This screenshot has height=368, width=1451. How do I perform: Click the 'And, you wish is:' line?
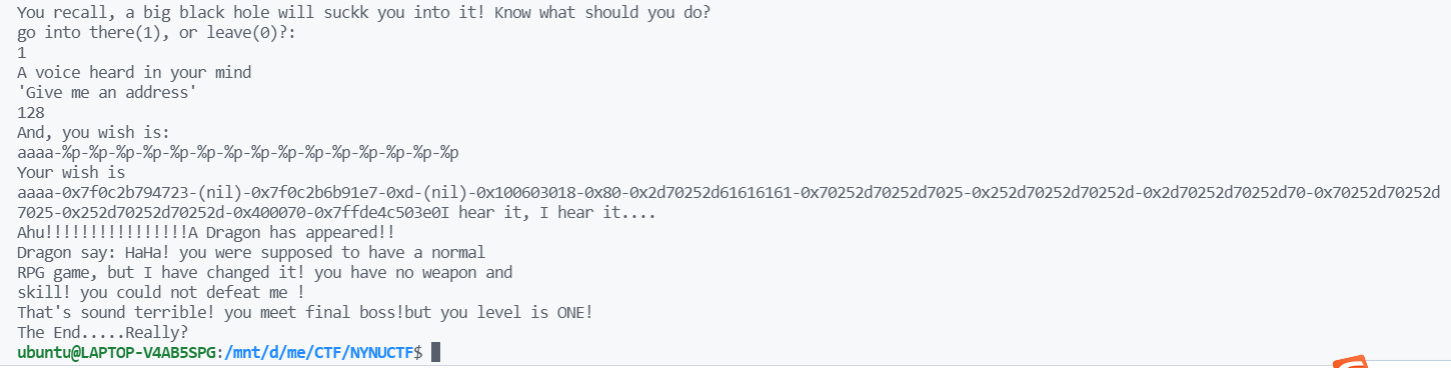pyautogui.click(x=94, y=133)
